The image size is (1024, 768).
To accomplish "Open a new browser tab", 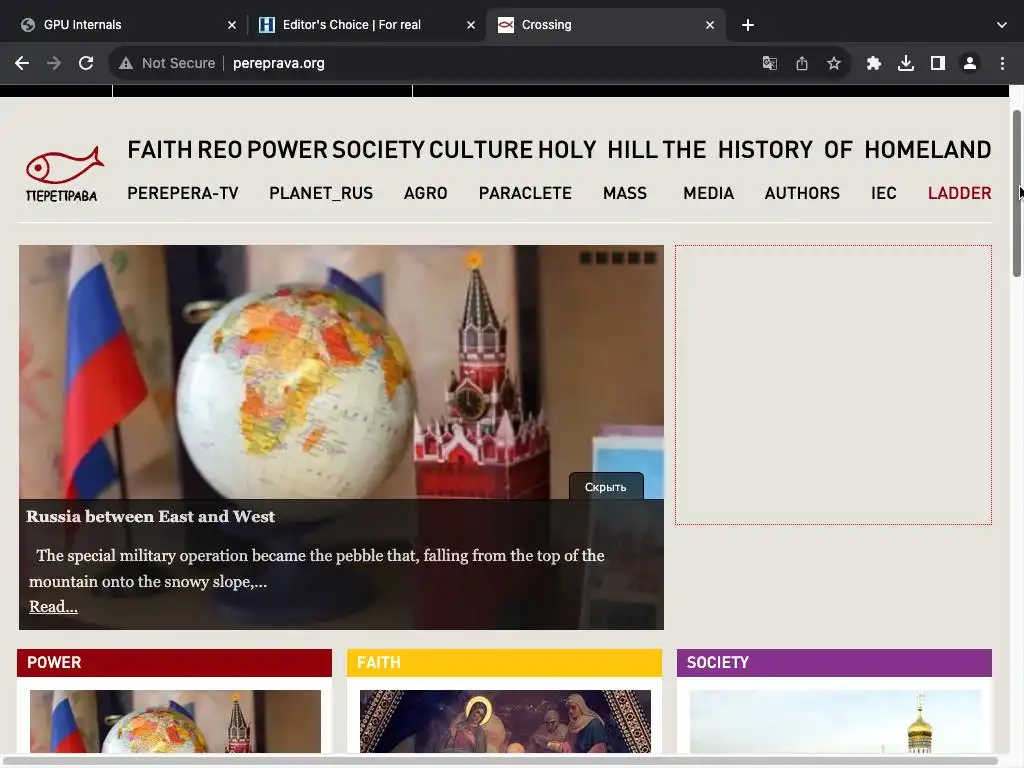I will (748, 25).
